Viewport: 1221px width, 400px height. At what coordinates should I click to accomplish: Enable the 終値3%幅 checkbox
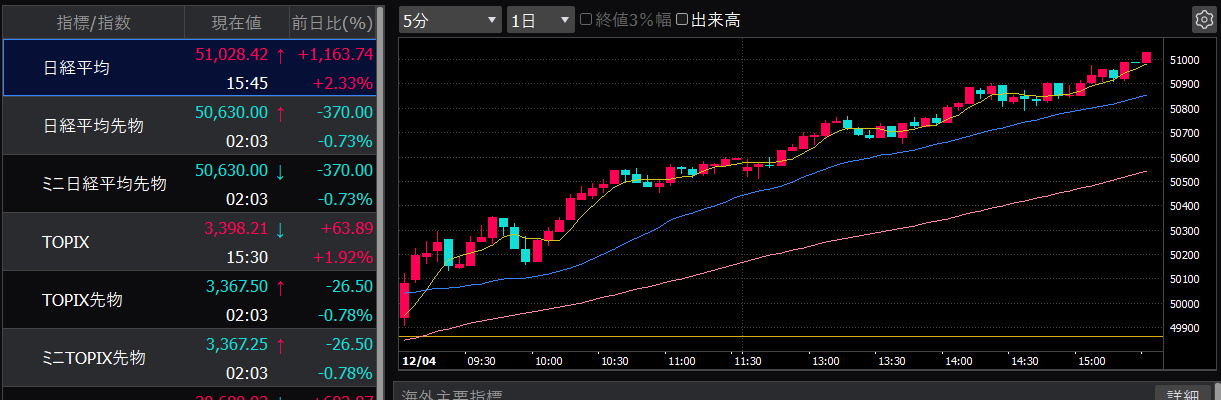coord(587,20)
